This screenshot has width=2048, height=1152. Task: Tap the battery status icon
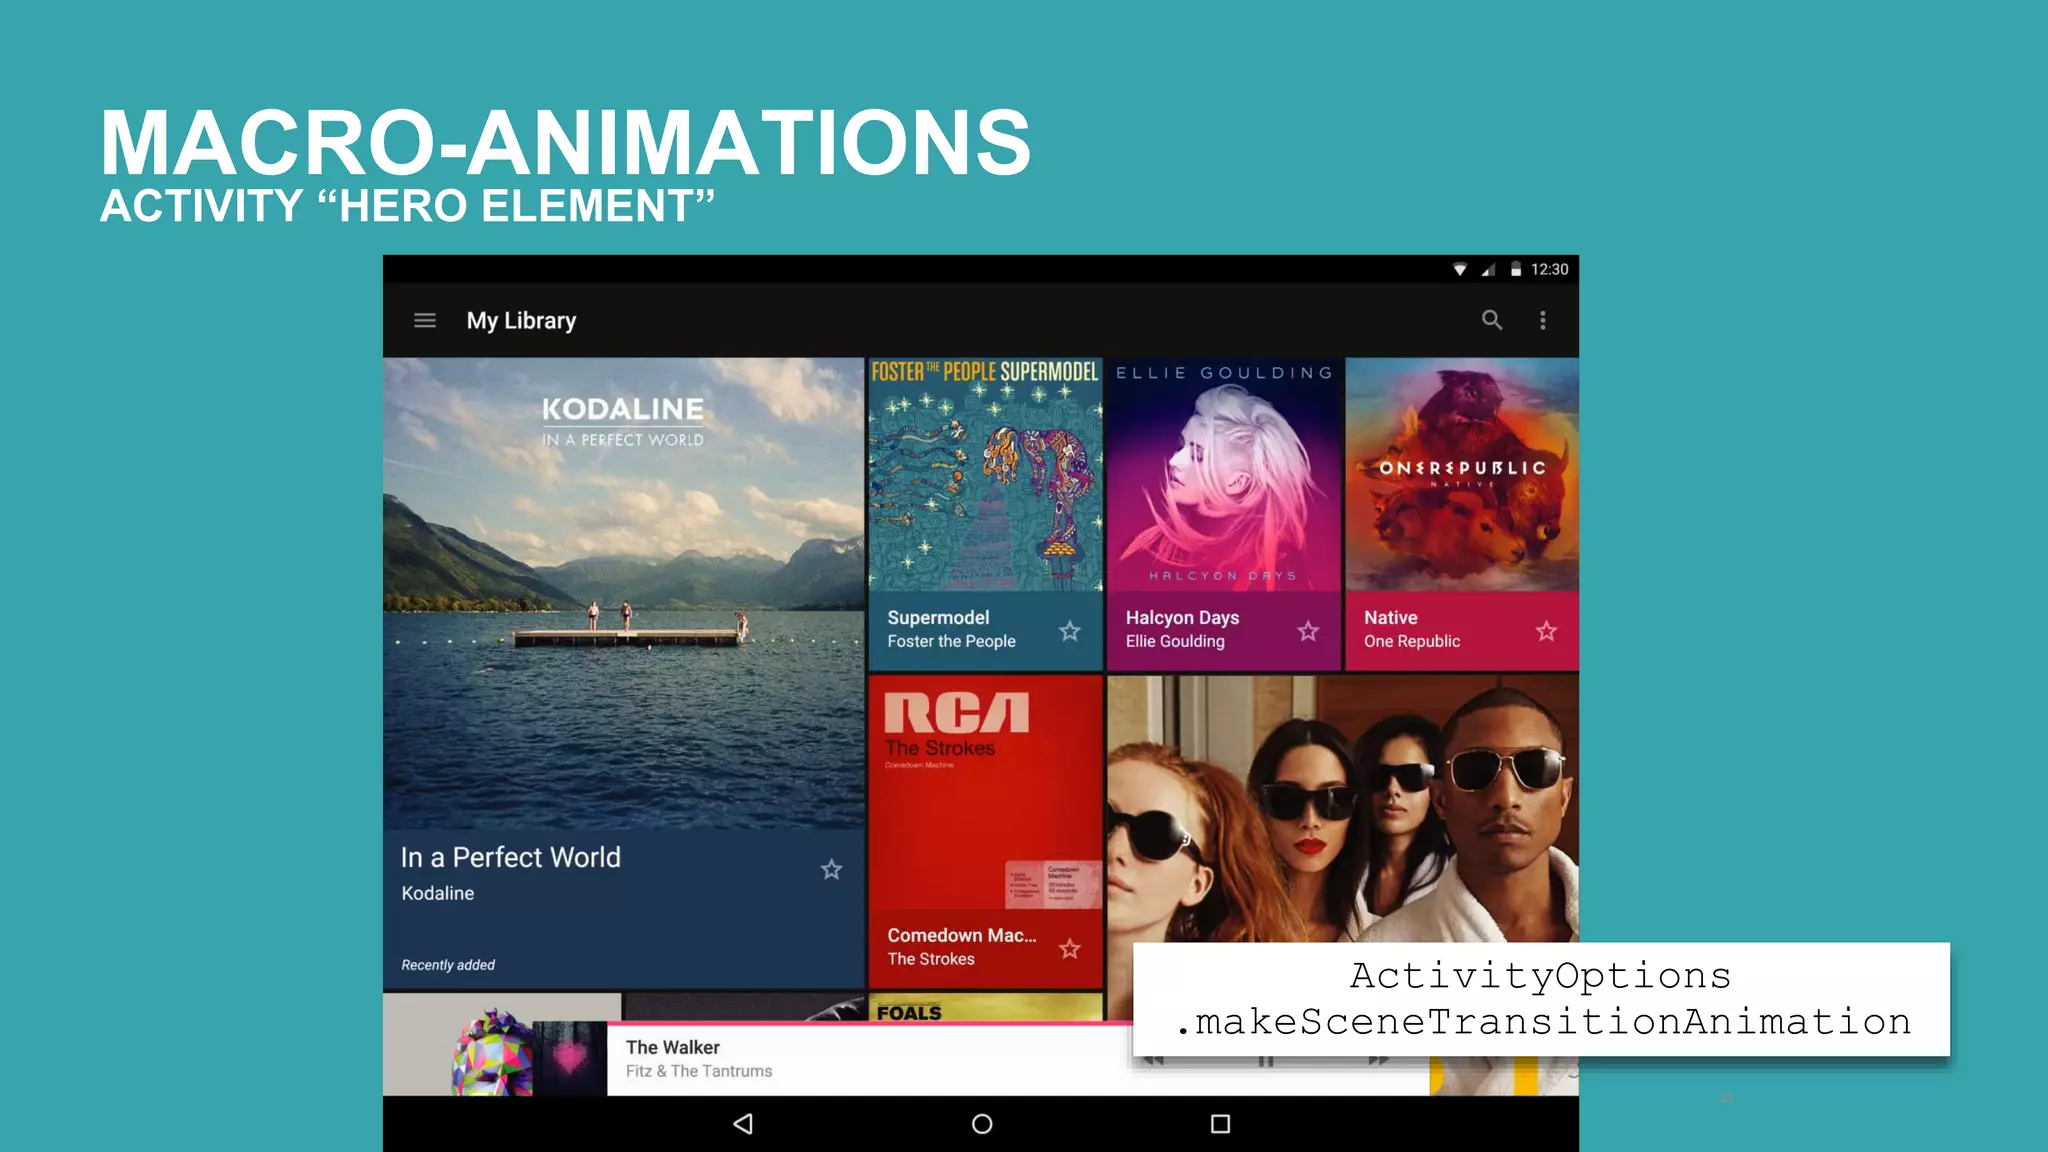(x=1516, y=269)
